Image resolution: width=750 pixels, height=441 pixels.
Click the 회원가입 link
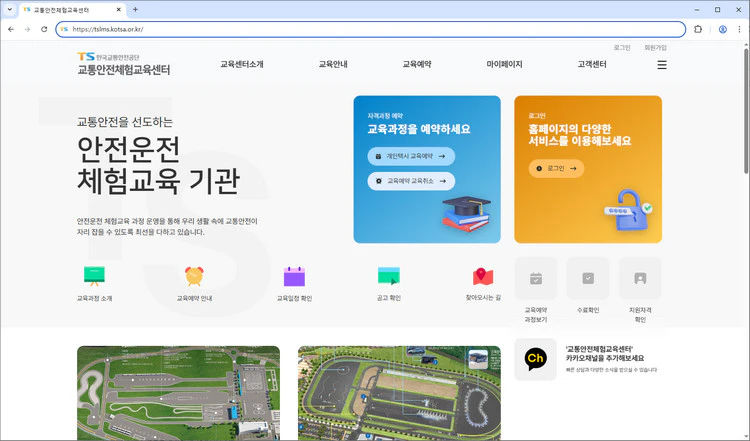655,48
